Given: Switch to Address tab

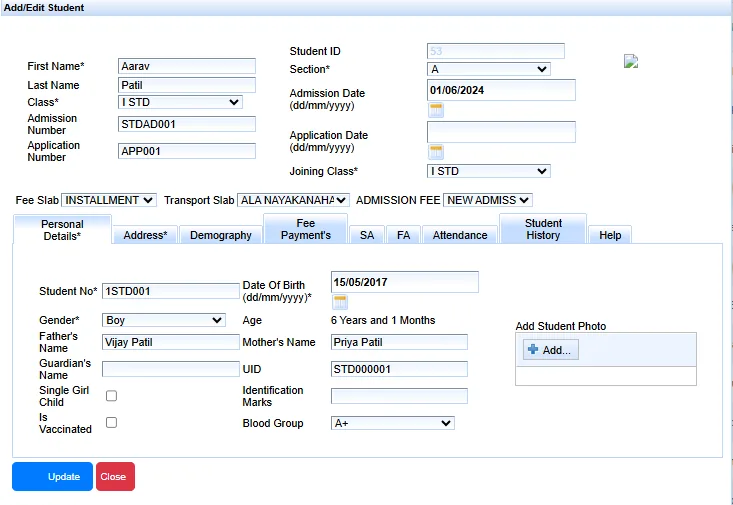Looking at the screenshot, I should pos(145,235).
